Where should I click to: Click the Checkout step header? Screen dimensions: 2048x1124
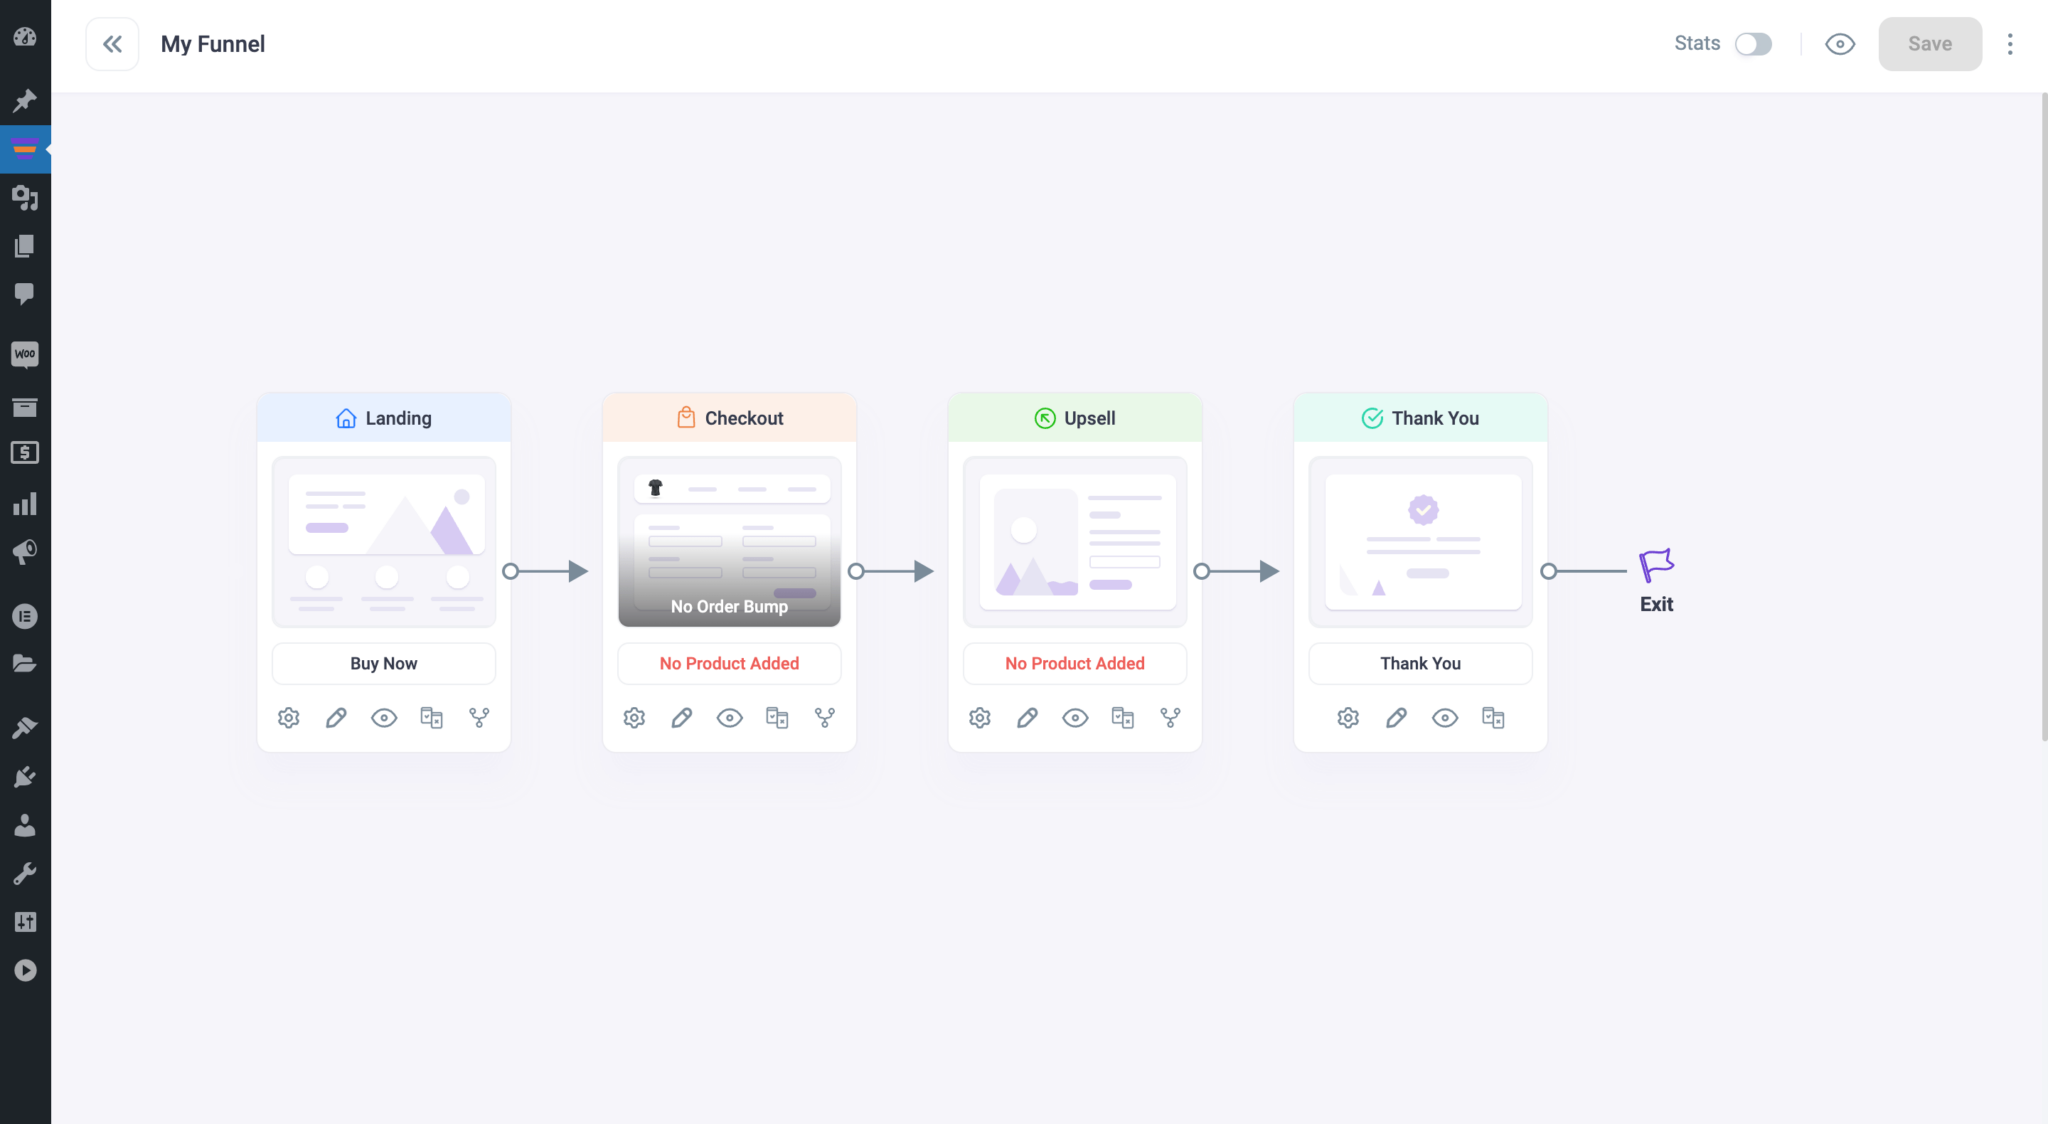point(729,418)
